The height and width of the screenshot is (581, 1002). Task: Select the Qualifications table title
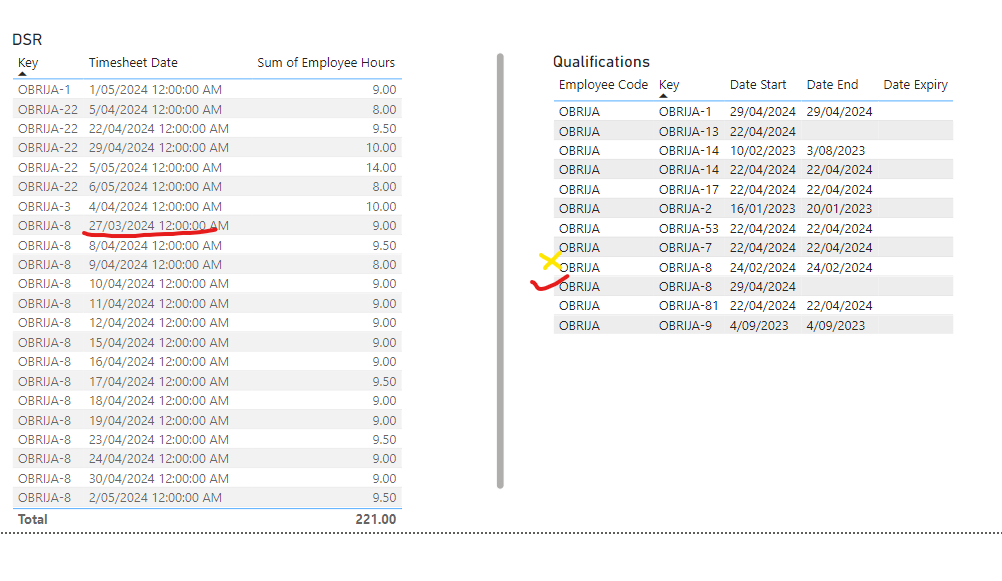[x=601, y=62]
